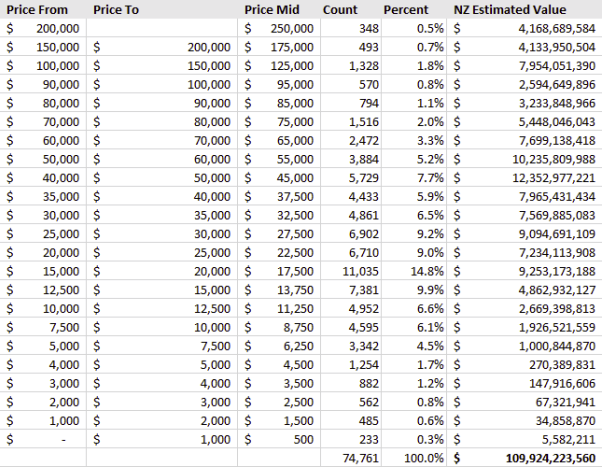Click the estimated value 5,582,211 cell
602x467 pixels.
(524, 439)
